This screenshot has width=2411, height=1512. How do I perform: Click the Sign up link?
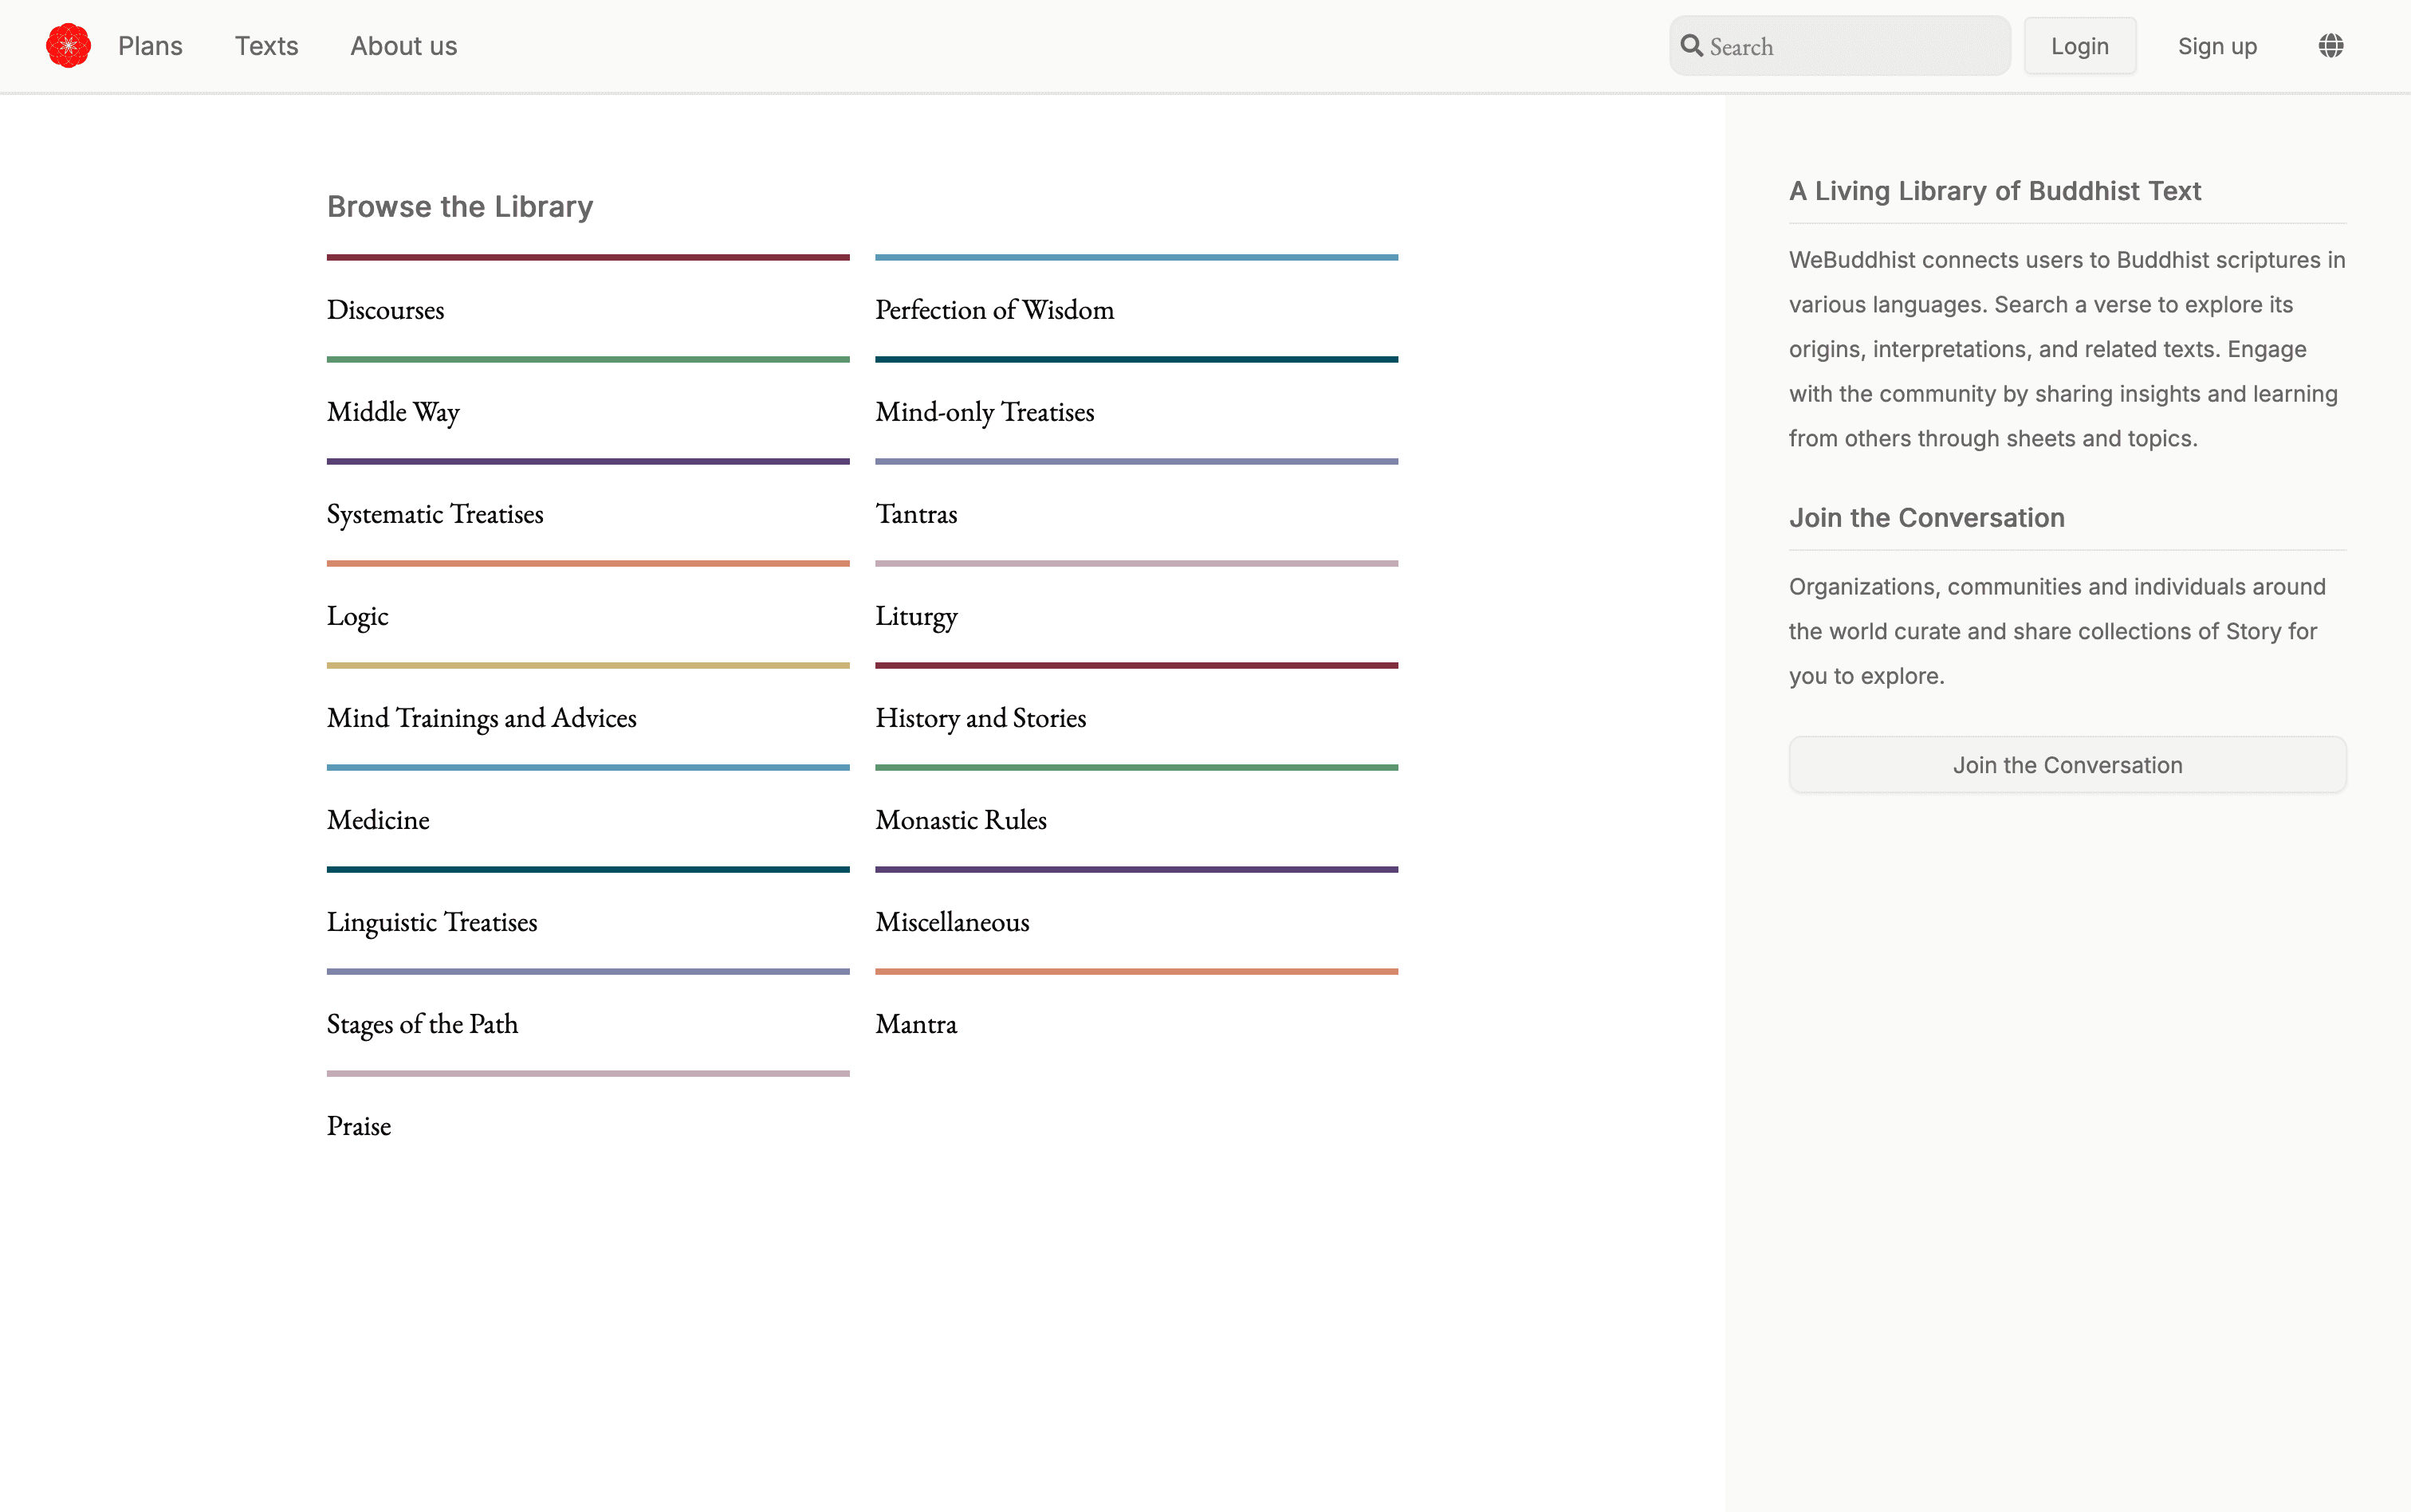[x=2217, y=46]
